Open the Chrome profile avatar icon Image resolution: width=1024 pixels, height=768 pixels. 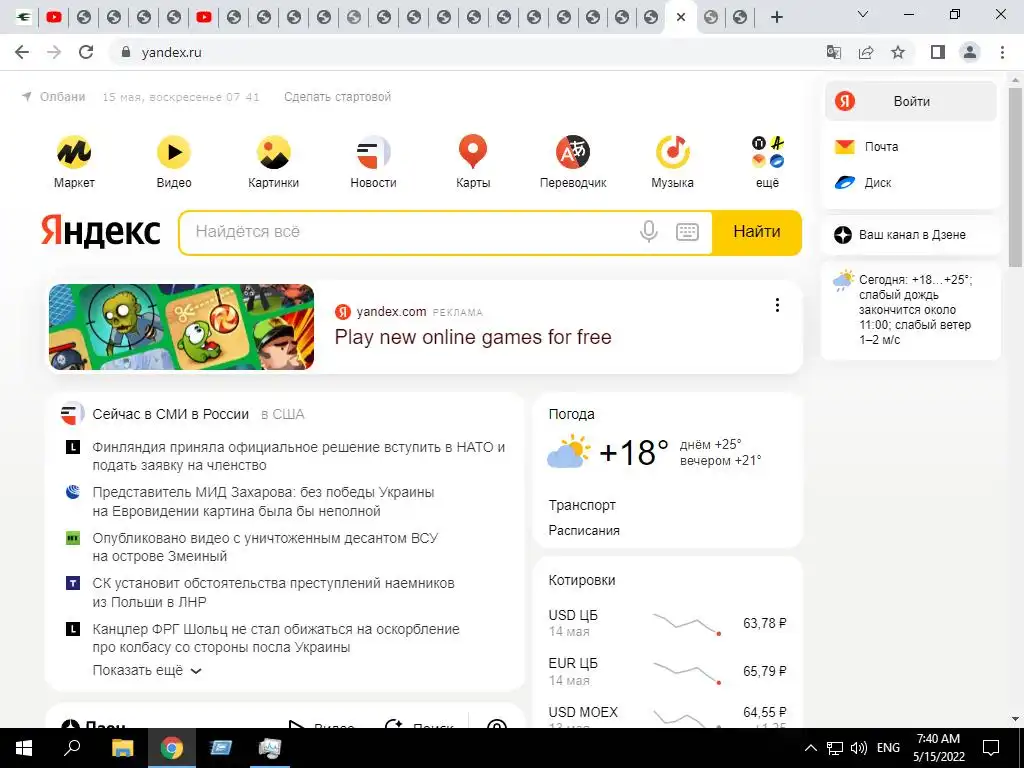(x=970, y=52)
